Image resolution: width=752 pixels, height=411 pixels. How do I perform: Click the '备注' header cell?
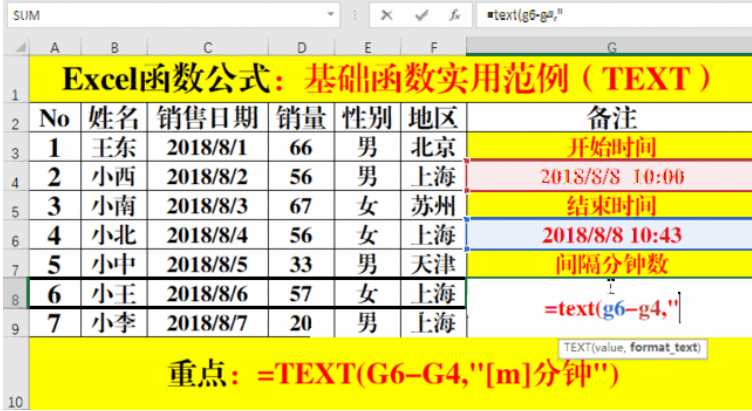click(610, 117)
